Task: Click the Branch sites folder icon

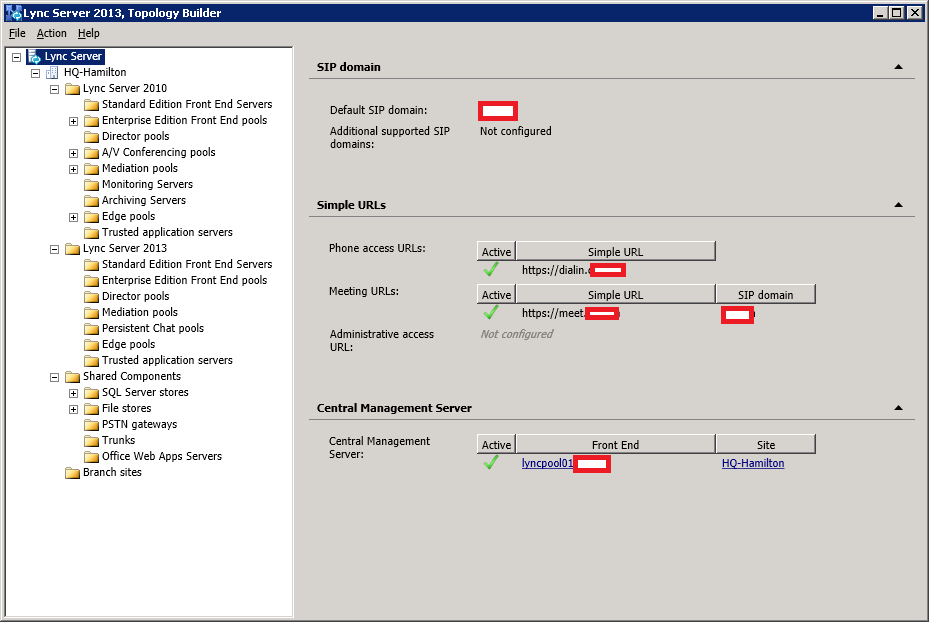Action: pos(72,473)
